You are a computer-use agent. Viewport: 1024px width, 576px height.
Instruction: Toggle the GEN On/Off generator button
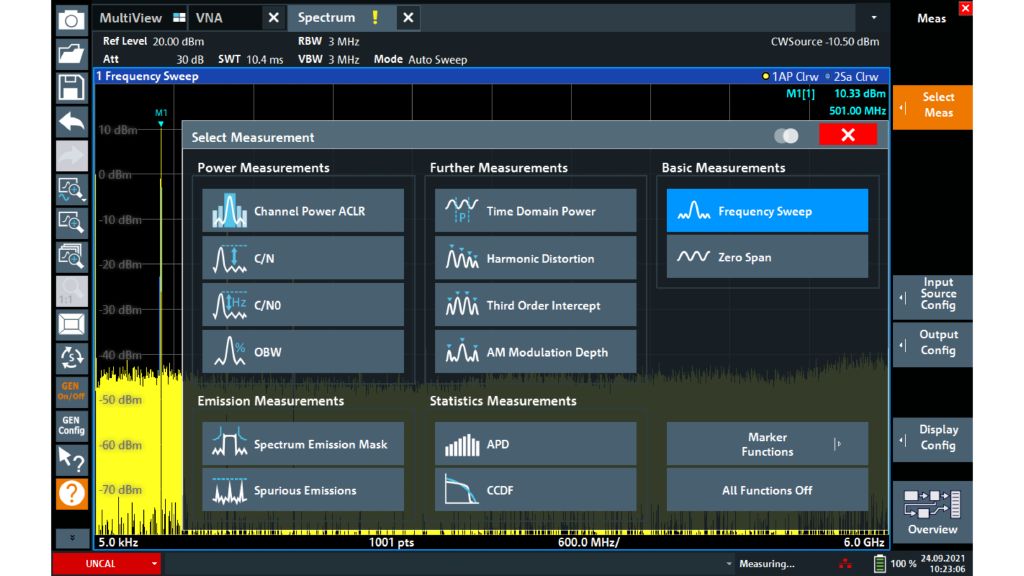[71, 391]
